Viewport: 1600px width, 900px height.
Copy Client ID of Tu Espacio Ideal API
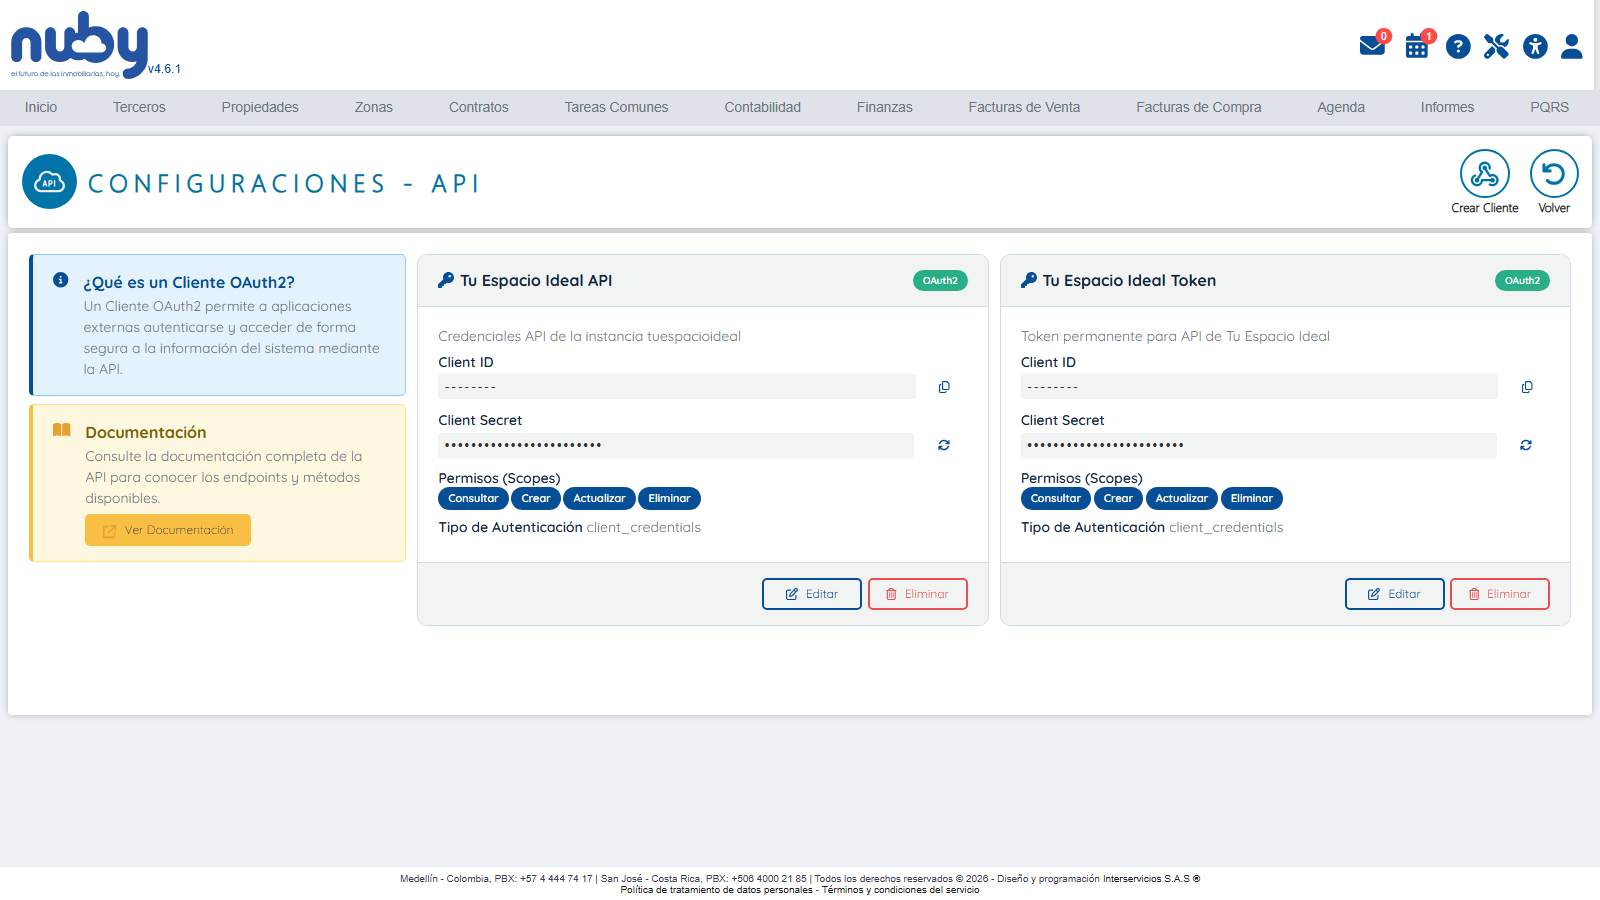[x=944, y=387]
